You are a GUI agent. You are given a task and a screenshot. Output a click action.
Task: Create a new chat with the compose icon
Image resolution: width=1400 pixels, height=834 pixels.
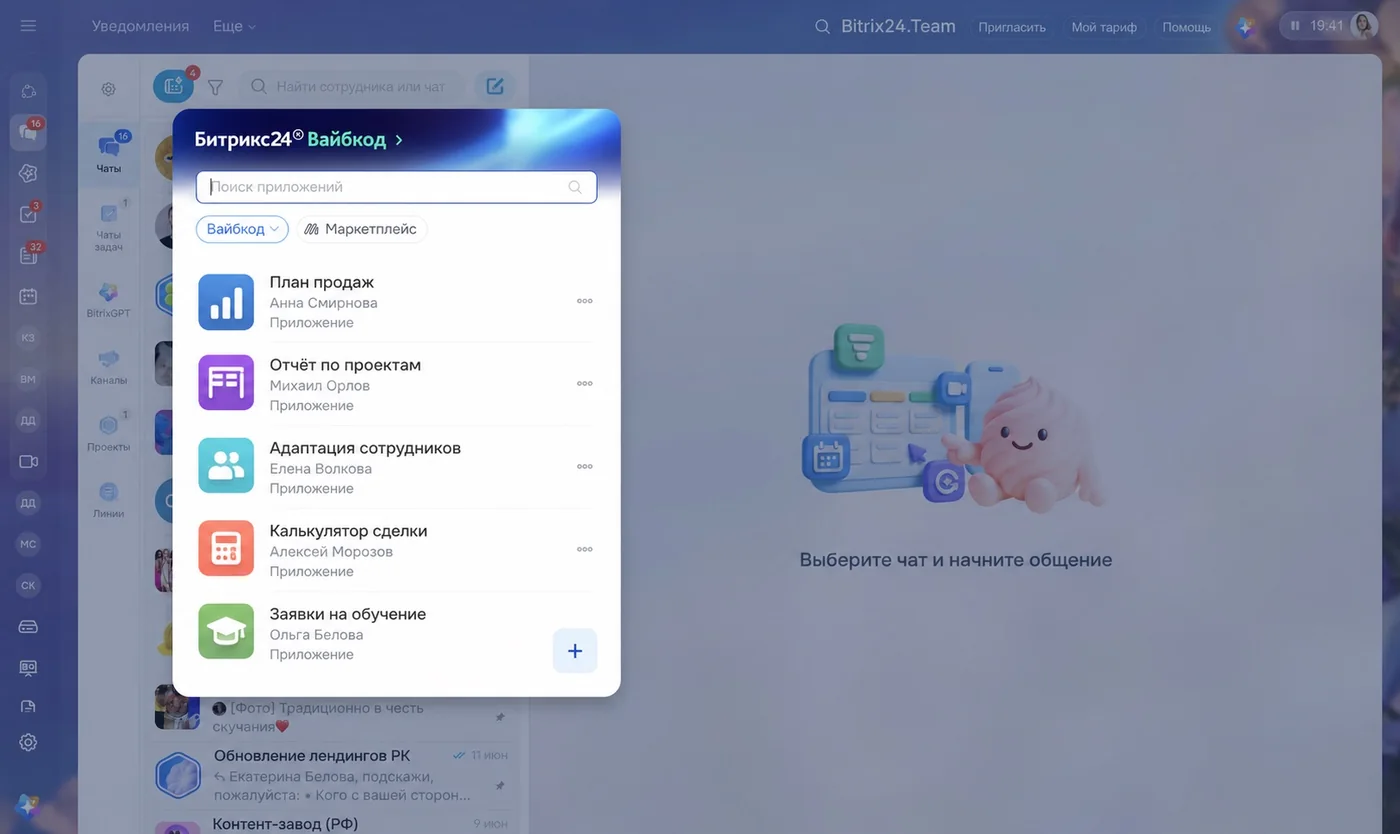[x=495, y=86]
